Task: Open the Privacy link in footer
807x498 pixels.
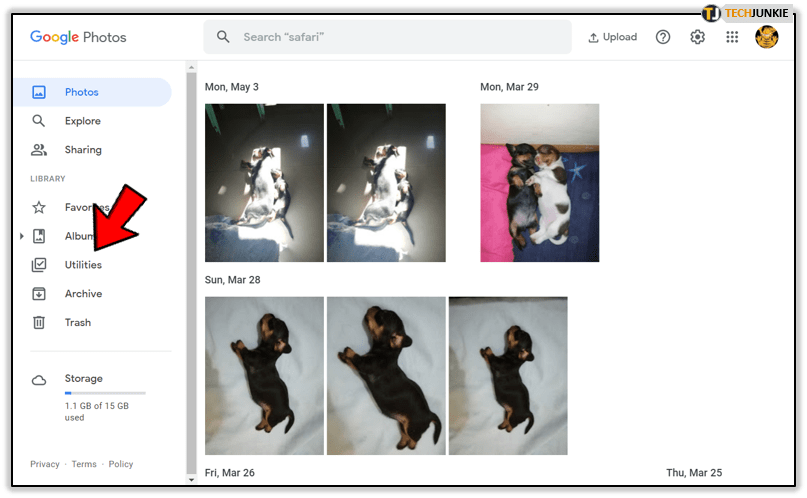Action: tap(45, 464)
